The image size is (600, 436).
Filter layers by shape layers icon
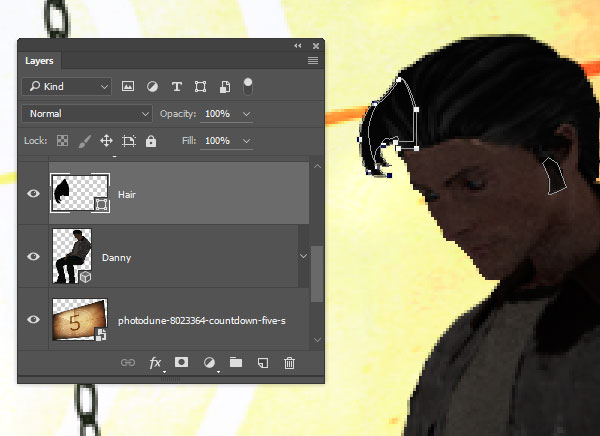pos(201,87)
